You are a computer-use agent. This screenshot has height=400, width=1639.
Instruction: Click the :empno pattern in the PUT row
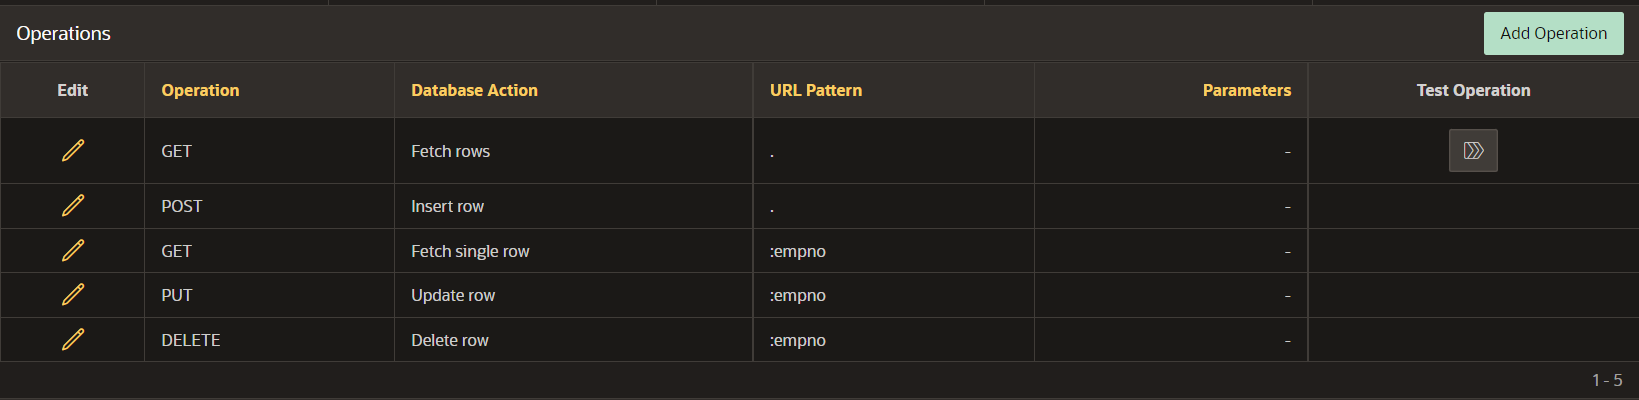pos(797,295)
